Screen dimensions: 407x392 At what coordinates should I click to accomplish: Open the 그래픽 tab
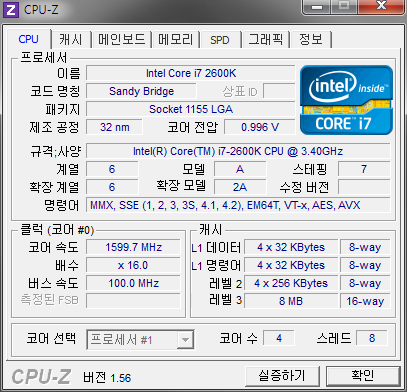tap(266, 40)
